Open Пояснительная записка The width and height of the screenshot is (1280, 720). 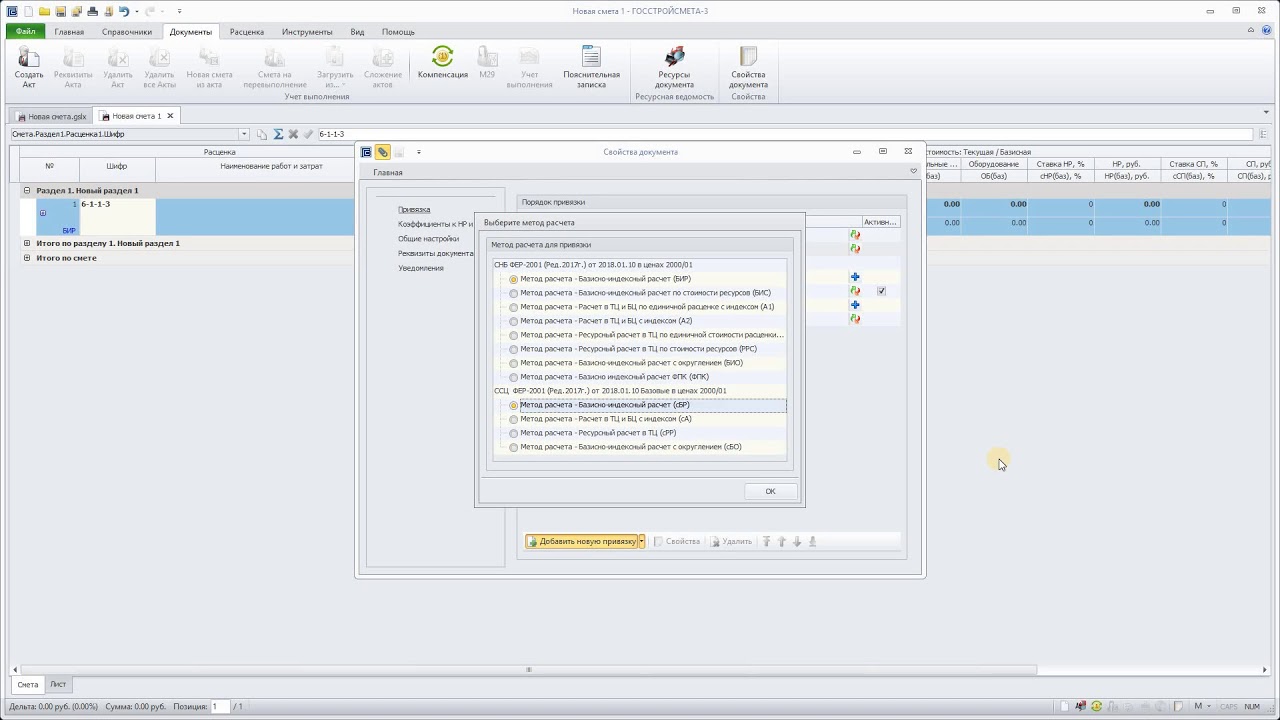(x=591, y=67)
